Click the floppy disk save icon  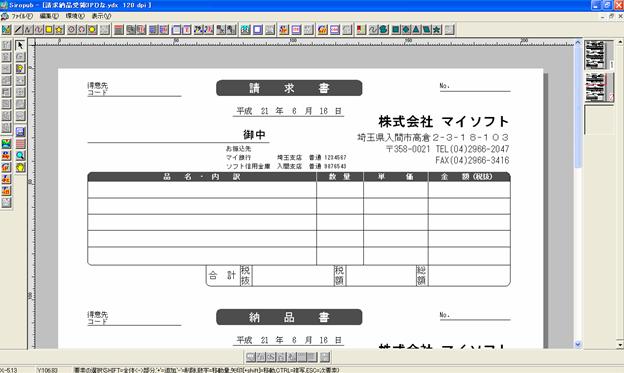(20, 132)
